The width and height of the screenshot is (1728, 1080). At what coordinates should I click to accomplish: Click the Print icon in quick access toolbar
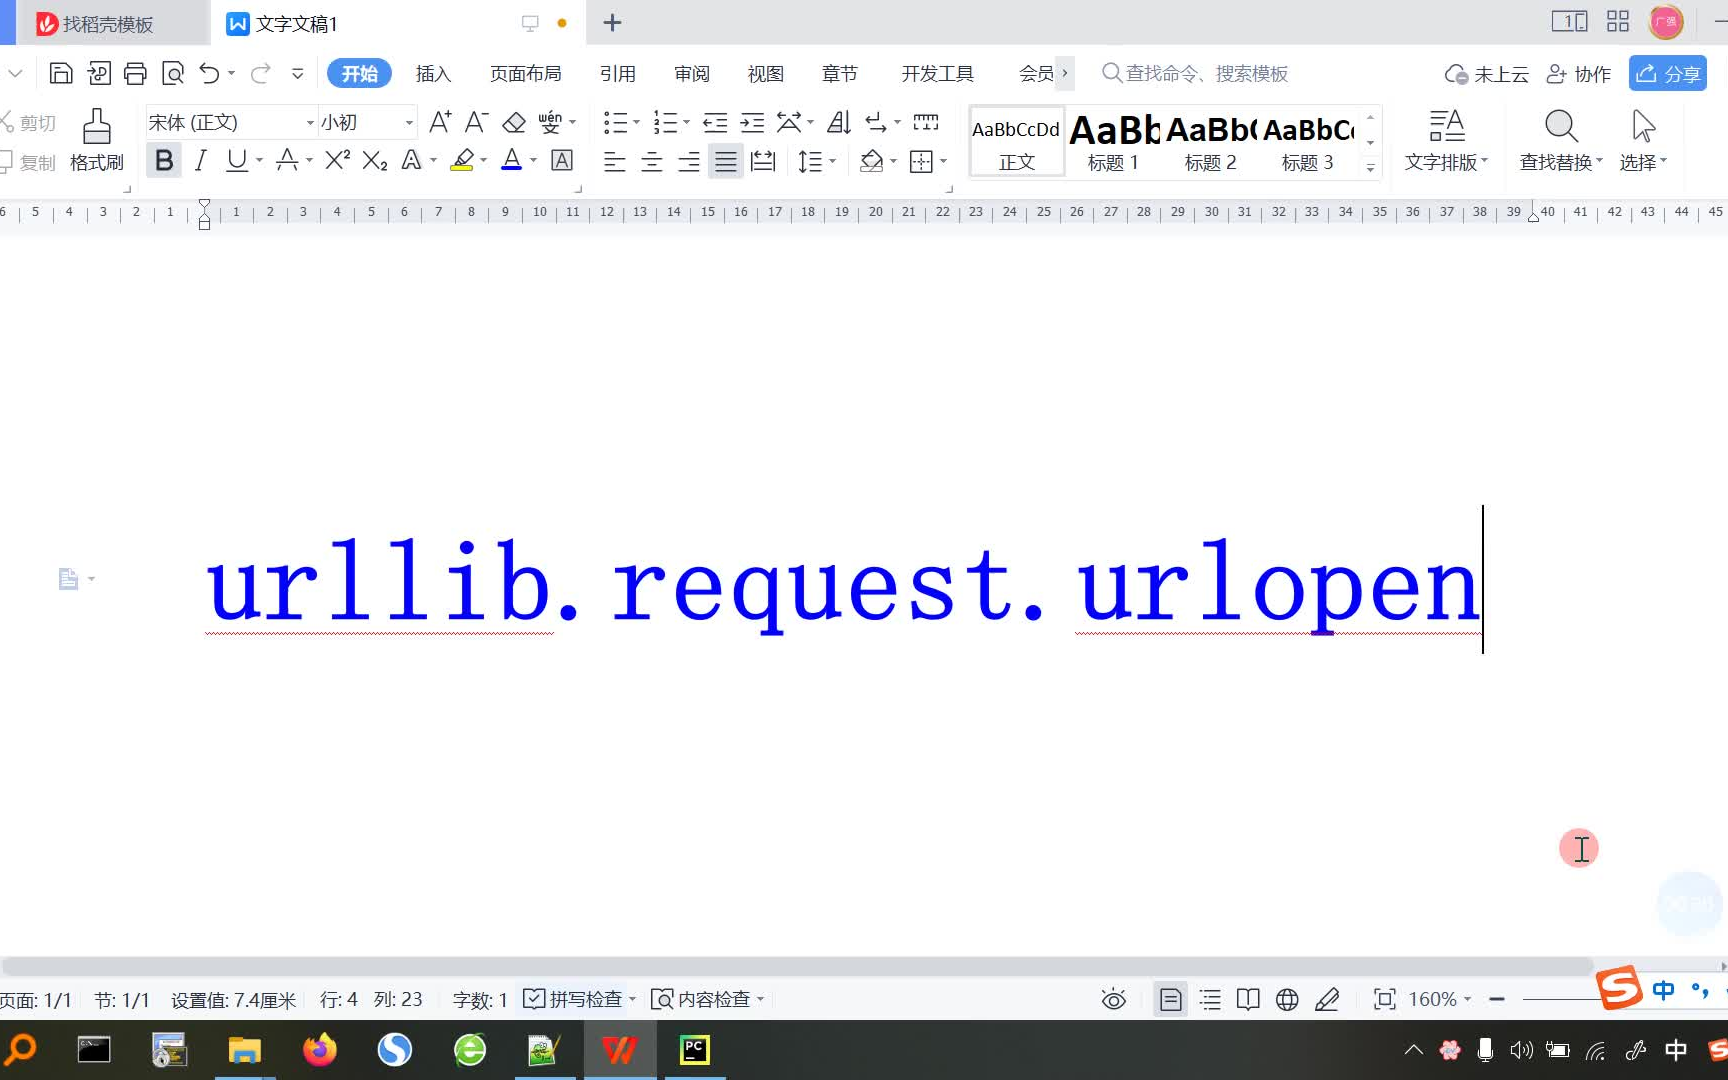[135, 73]
